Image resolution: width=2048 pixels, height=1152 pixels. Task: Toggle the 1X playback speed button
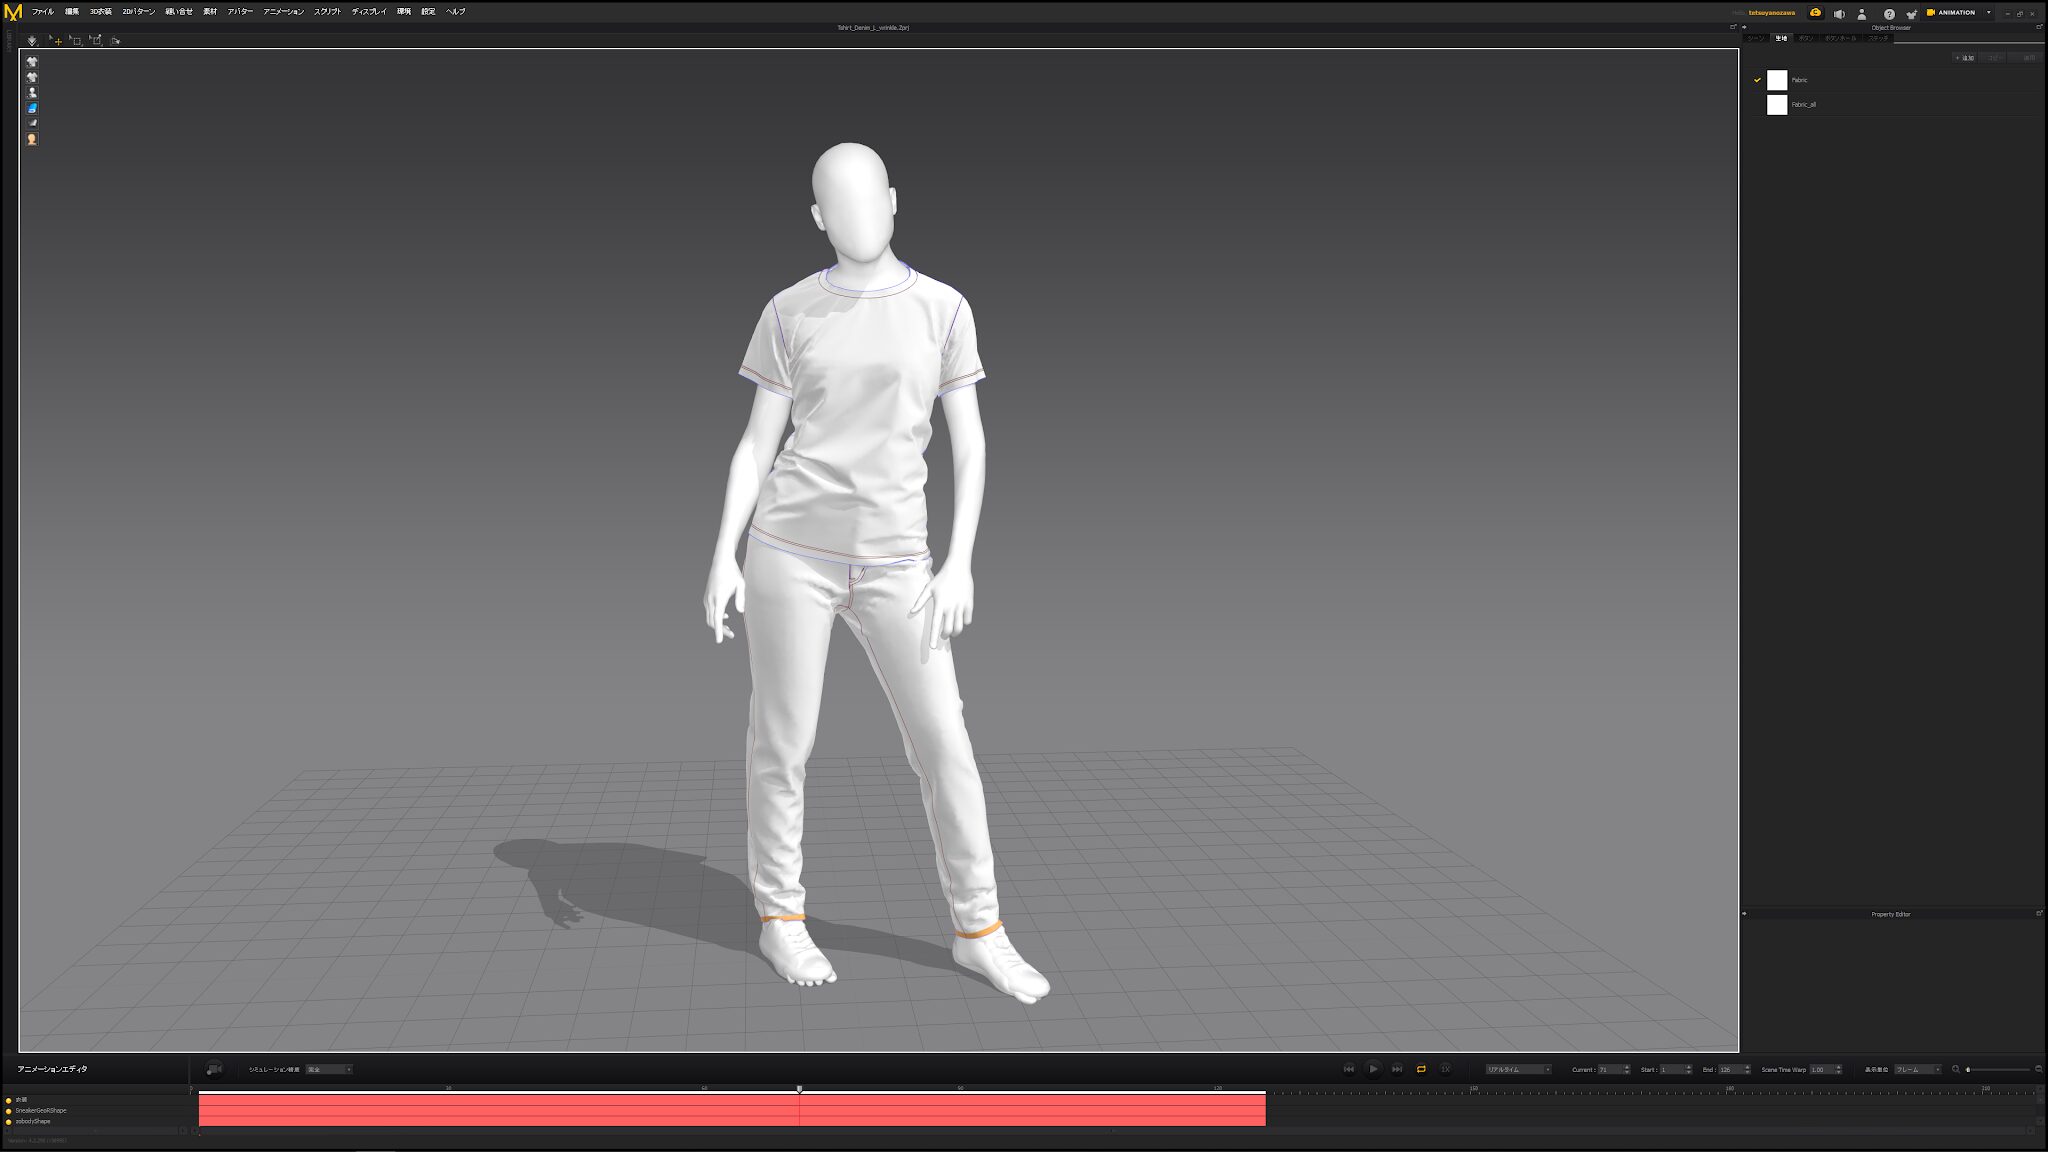coord(1445,1069)
